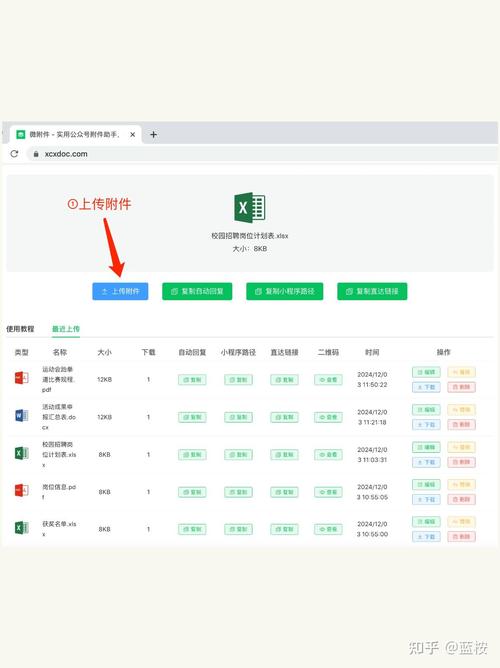This screenshot has width=500, height=668.
Task: Copy mini-program path for the 11:50:22 row
Action: coord(239,380)
